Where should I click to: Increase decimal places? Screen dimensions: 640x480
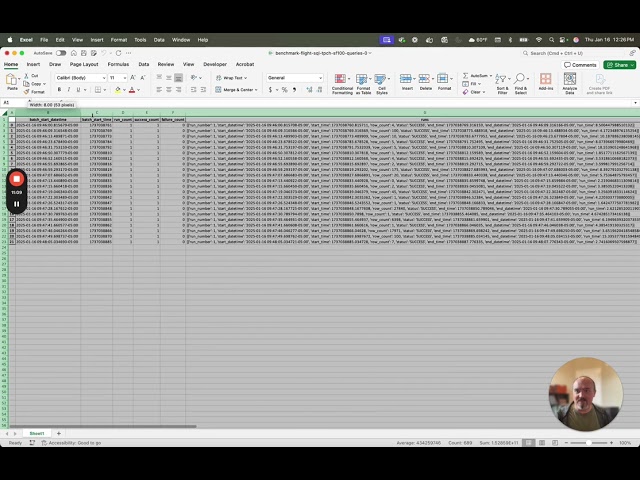point(309,89)
